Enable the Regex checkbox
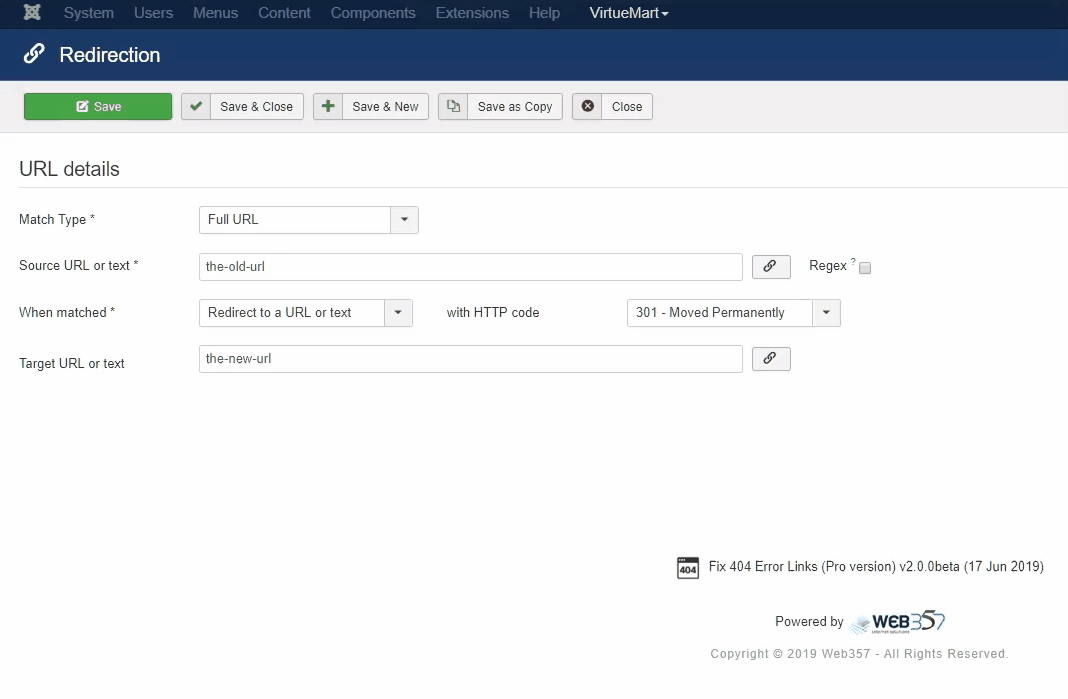 coord(865,268)
